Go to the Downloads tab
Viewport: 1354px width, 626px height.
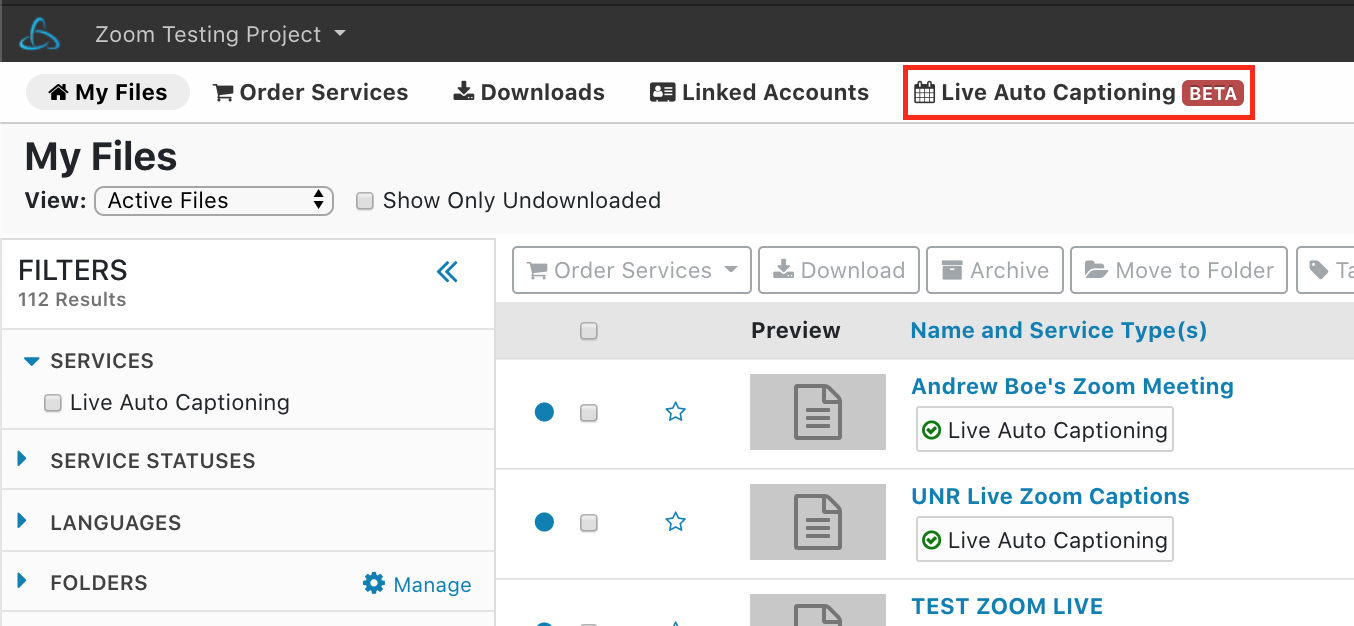[x=529, y=92]
